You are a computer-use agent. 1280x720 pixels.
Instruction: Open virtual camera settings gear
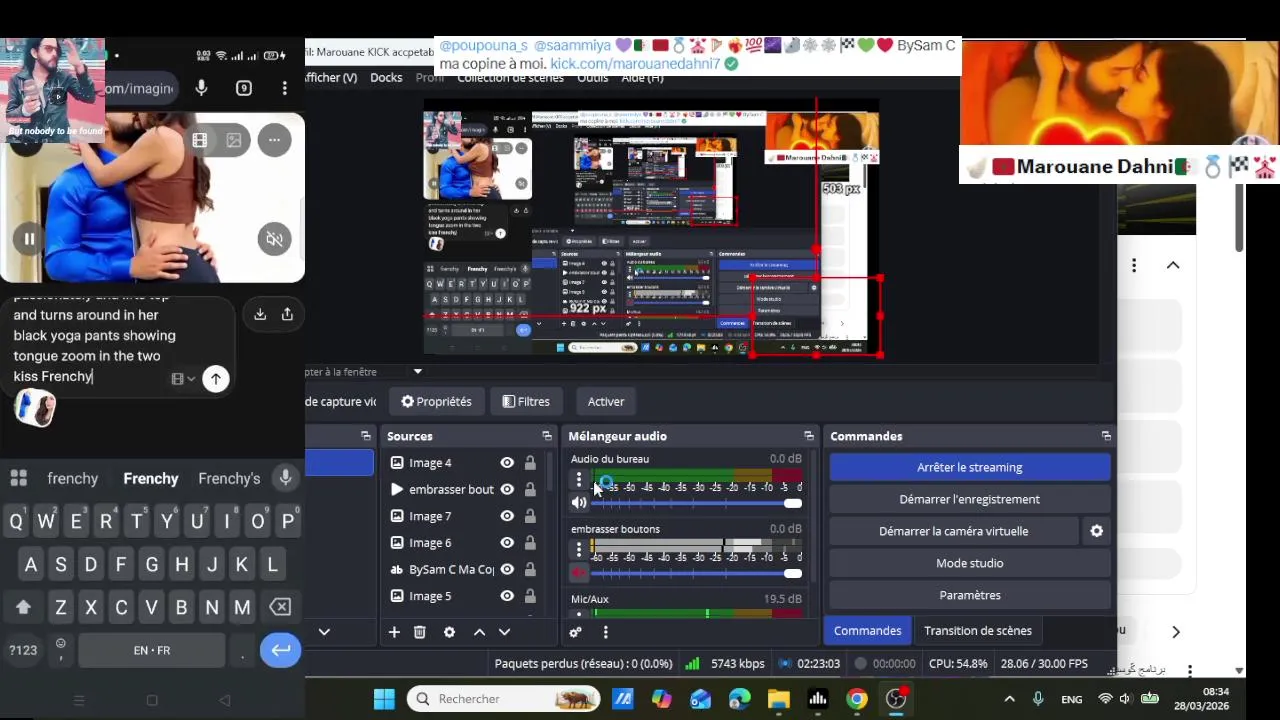(x=1097, y=531)
